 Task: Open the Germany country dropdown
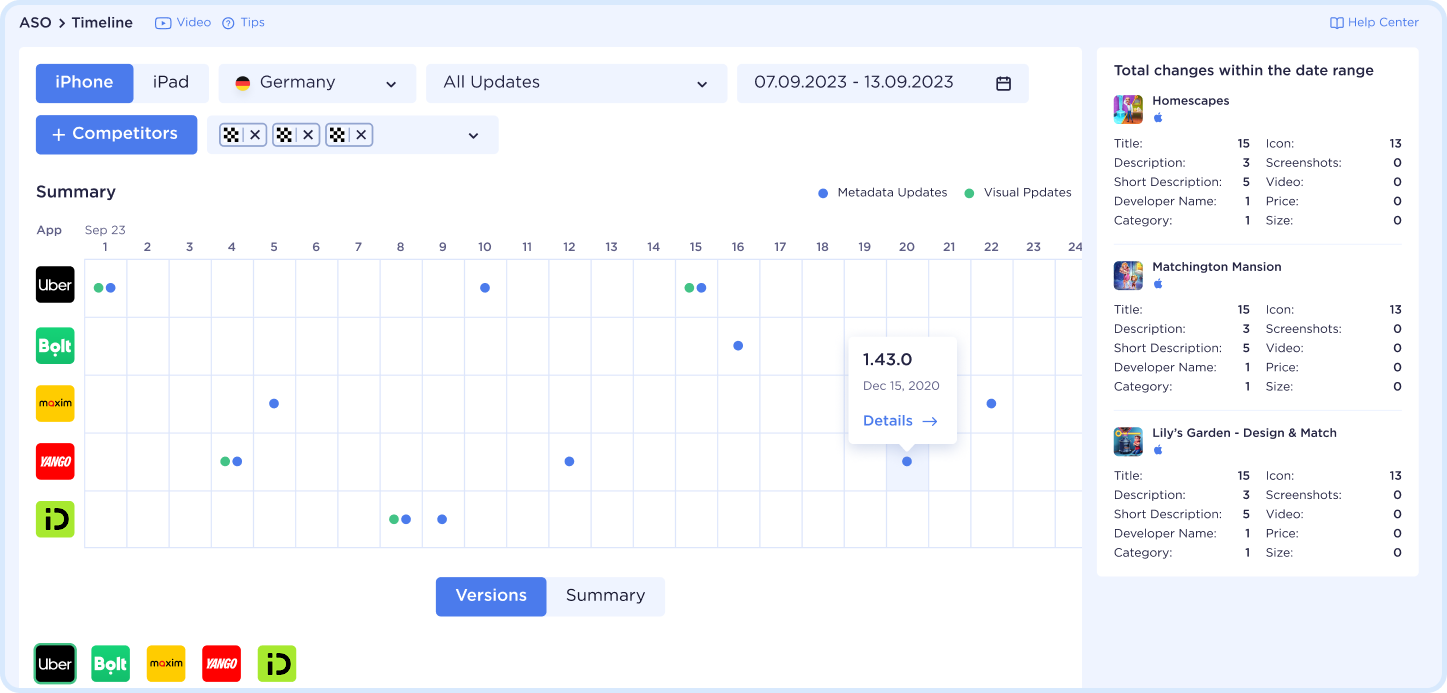point(317,83)
